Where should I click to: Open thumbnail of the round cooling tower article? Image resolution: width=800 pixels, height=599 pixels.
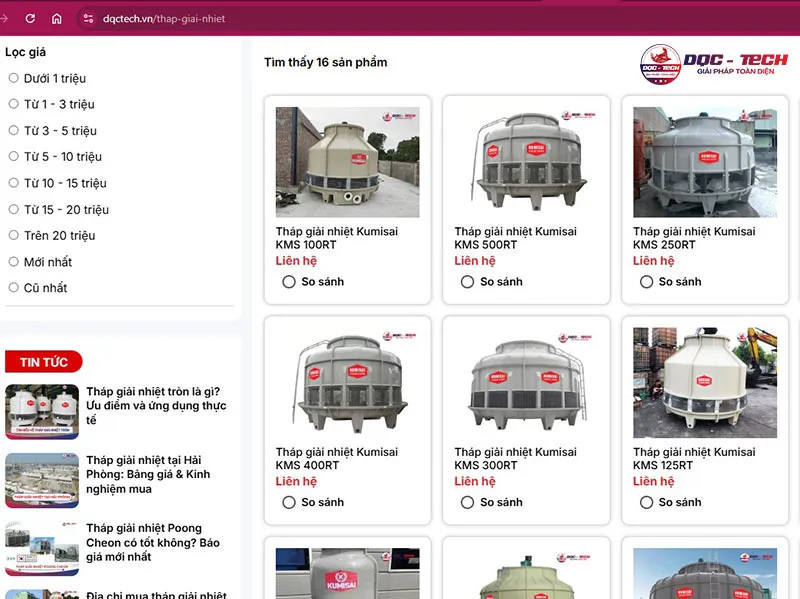point(42,412)
